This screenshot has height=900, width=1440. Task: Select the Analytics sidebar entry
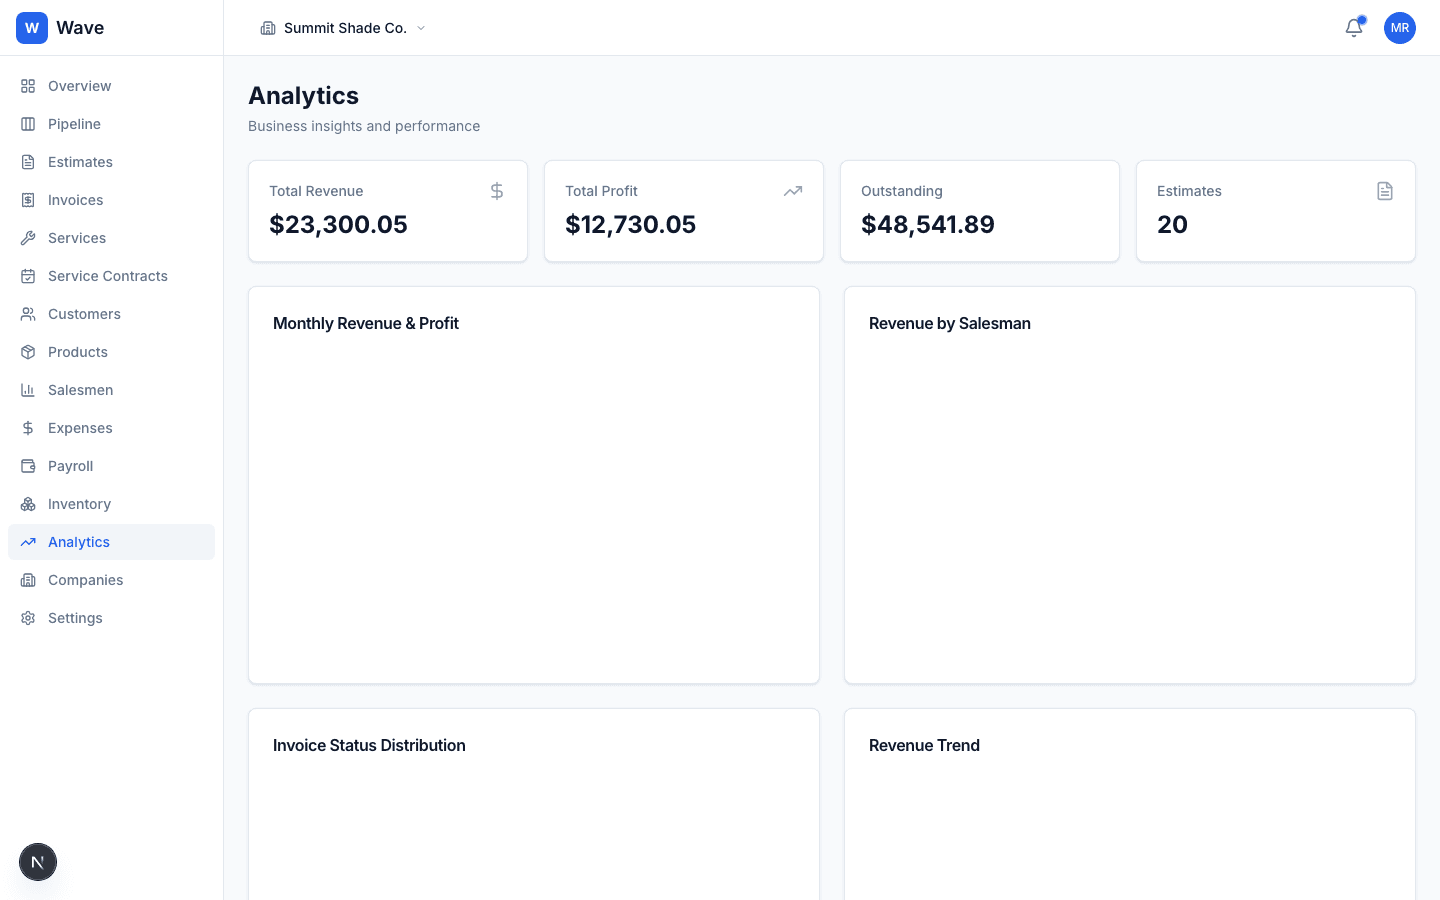coord(78,542)
